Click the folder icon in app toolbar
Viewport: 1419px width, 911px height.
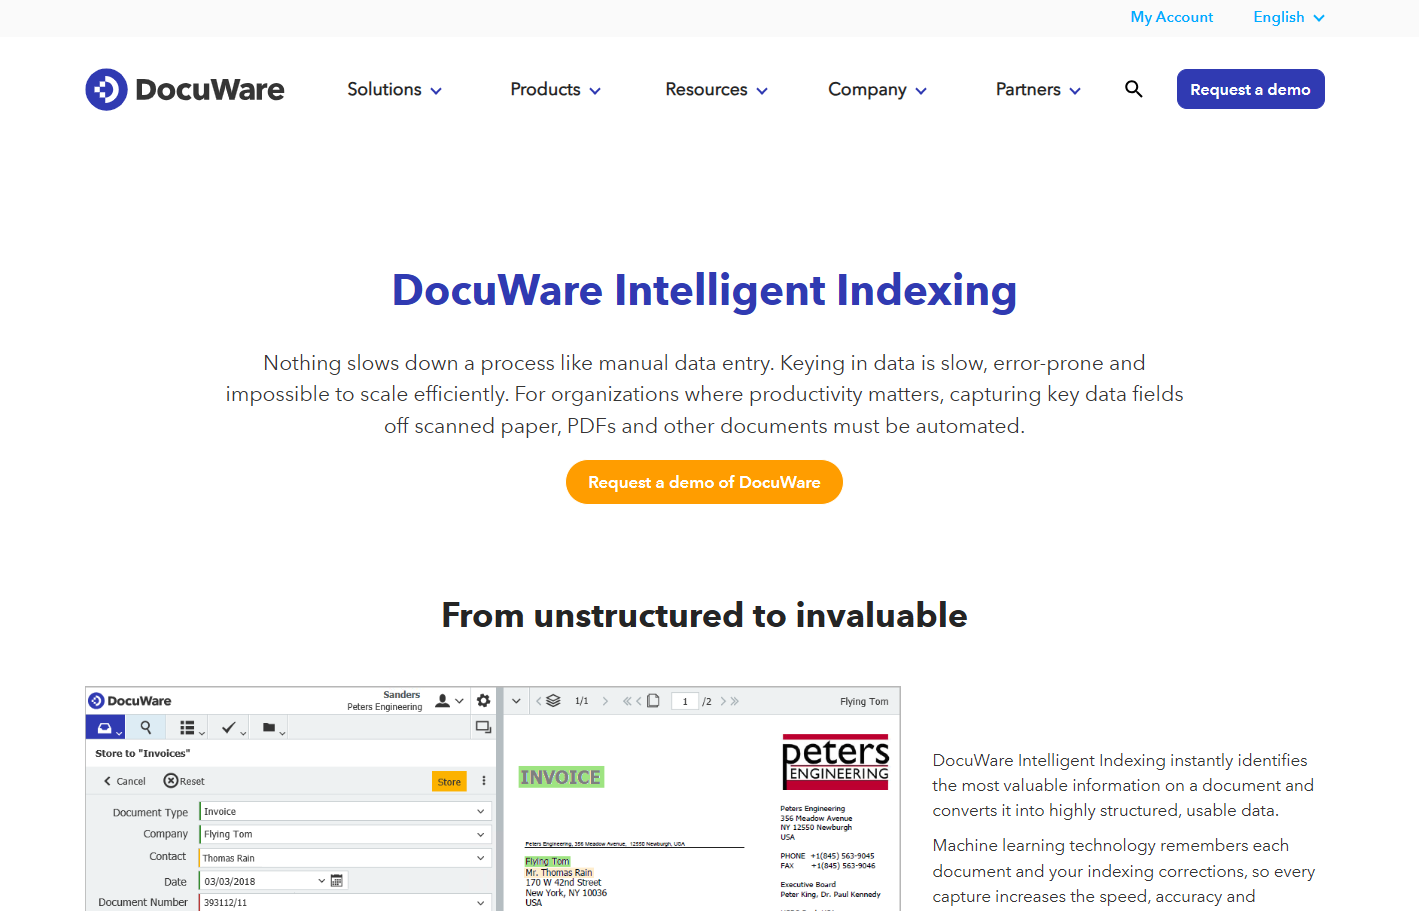(x=269, y=728)
